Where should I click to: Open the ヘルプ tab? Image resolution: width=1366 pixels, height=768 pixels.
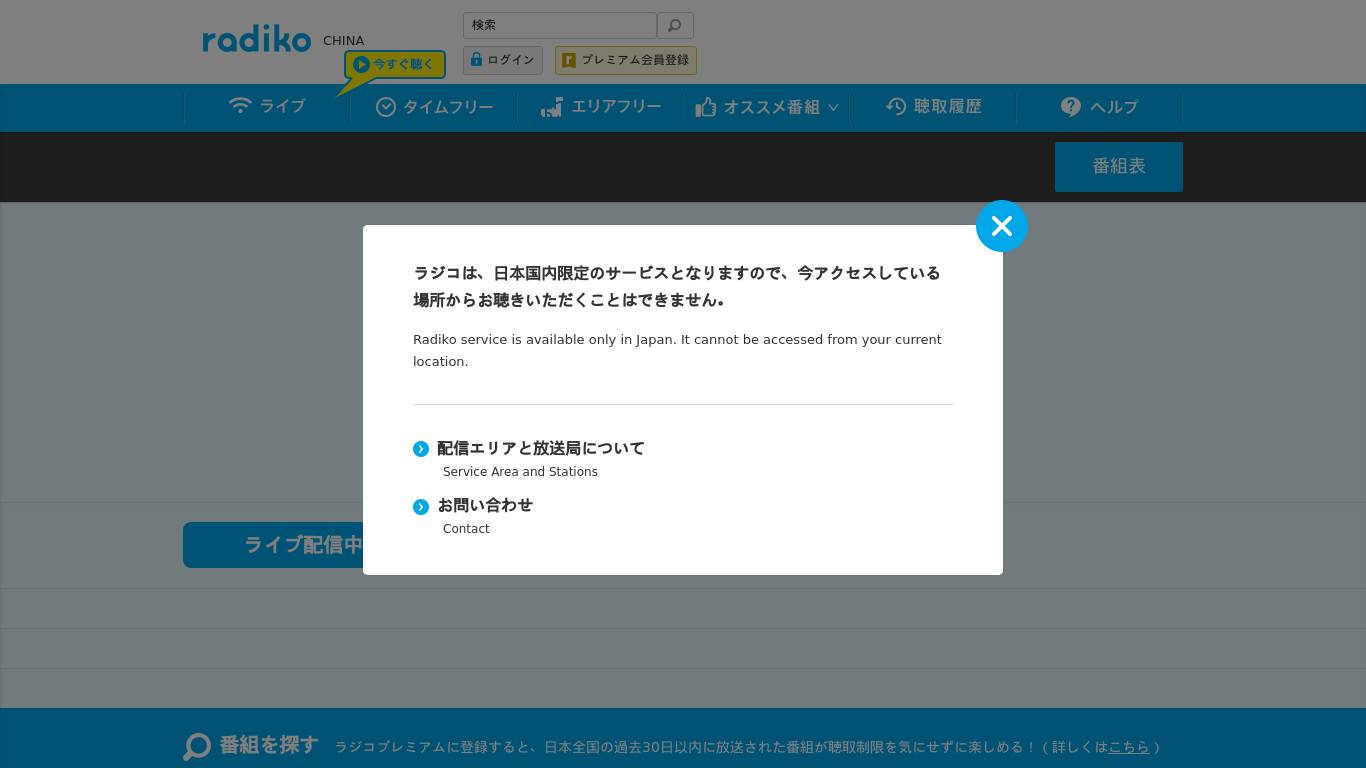[1099, 107]
